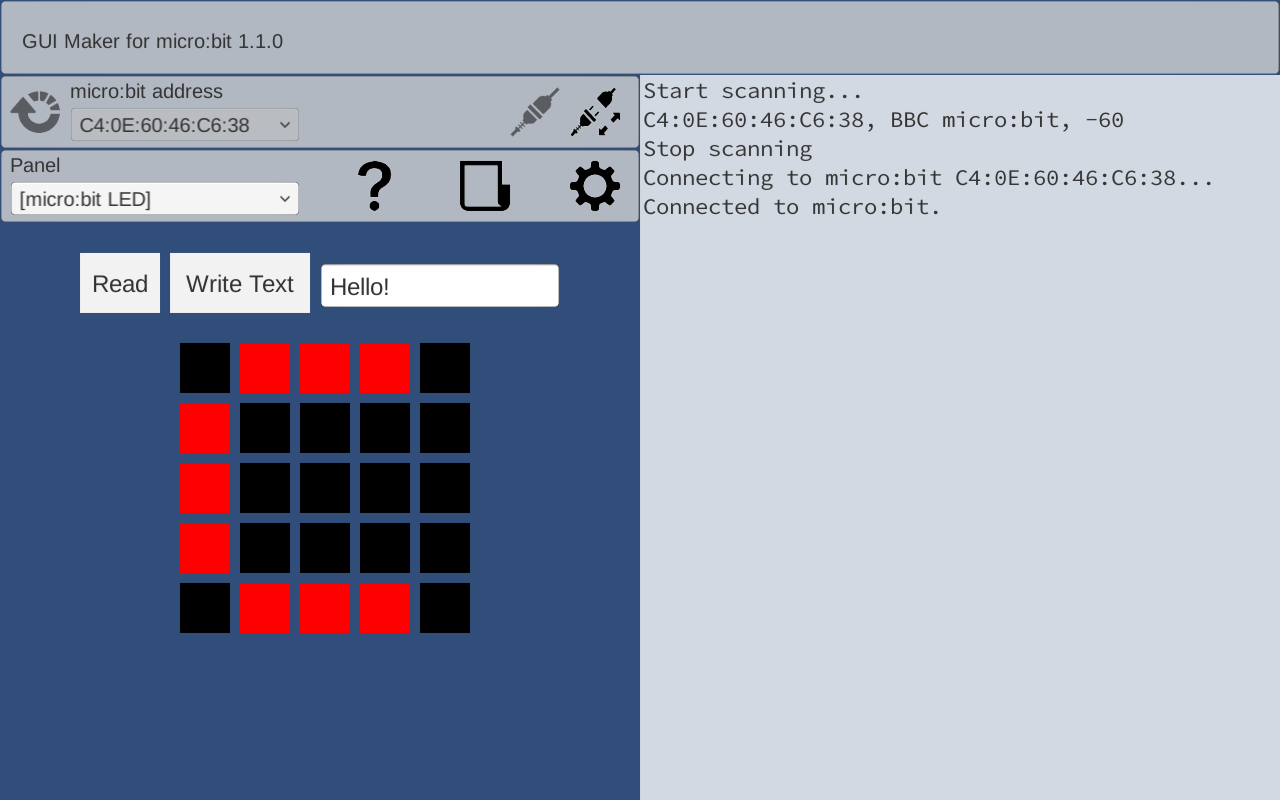Toggle LED row 4 column 4
Screen dimensions: 1280x800
pyautogui.click(x=385, y=548)
